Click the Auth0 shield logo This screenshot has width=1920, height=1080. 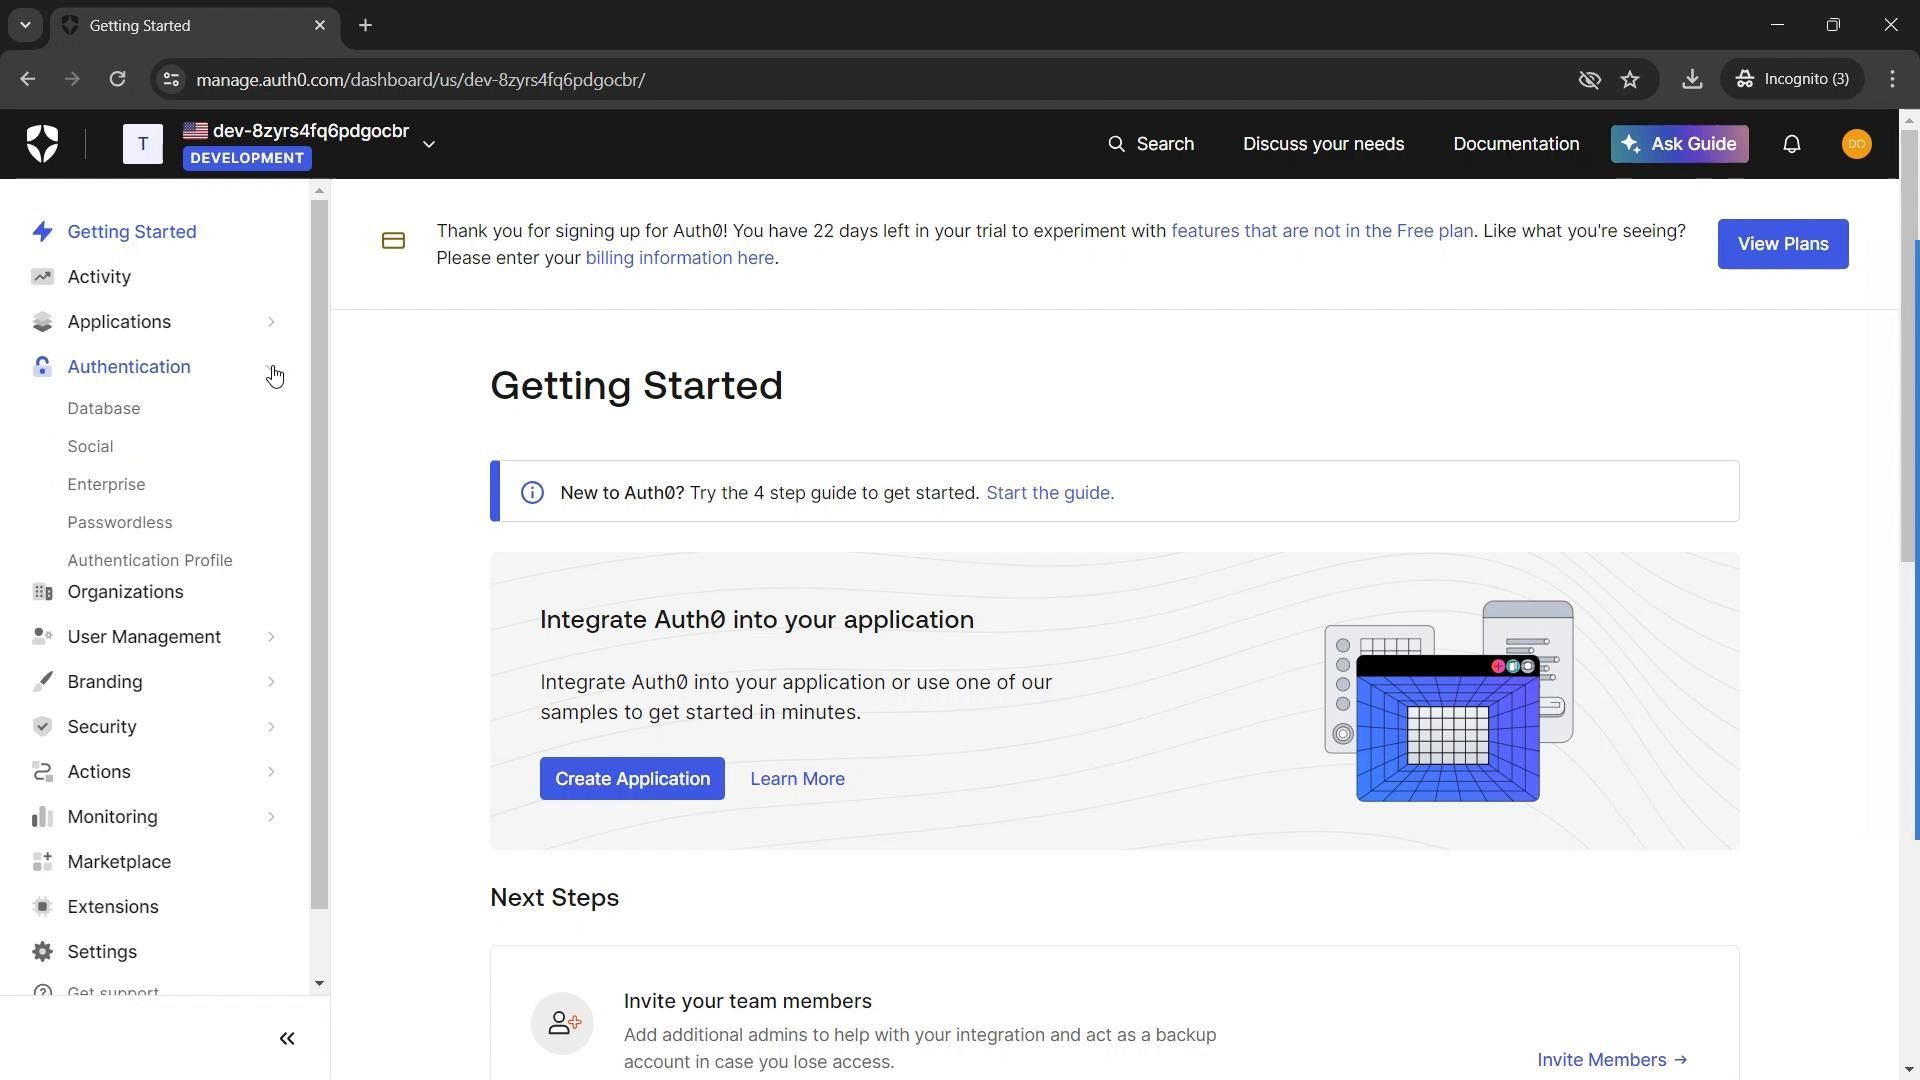pyautogui.click(x=42, y=144)
